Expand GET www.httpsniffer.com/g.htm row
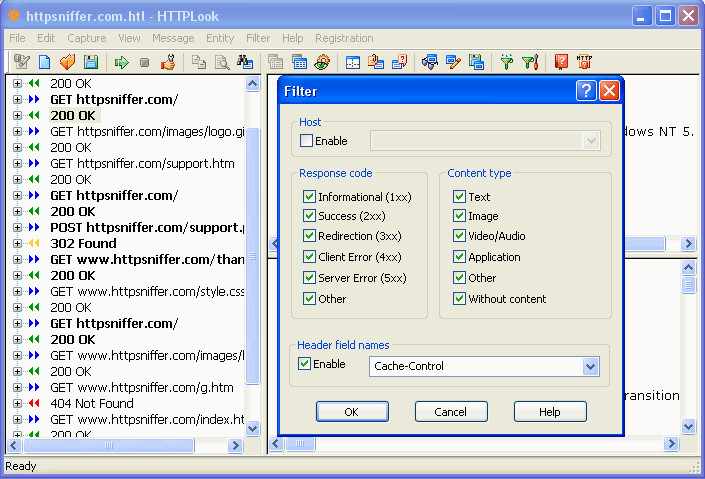This screenshot has width=705, height=479. point(17,387)
